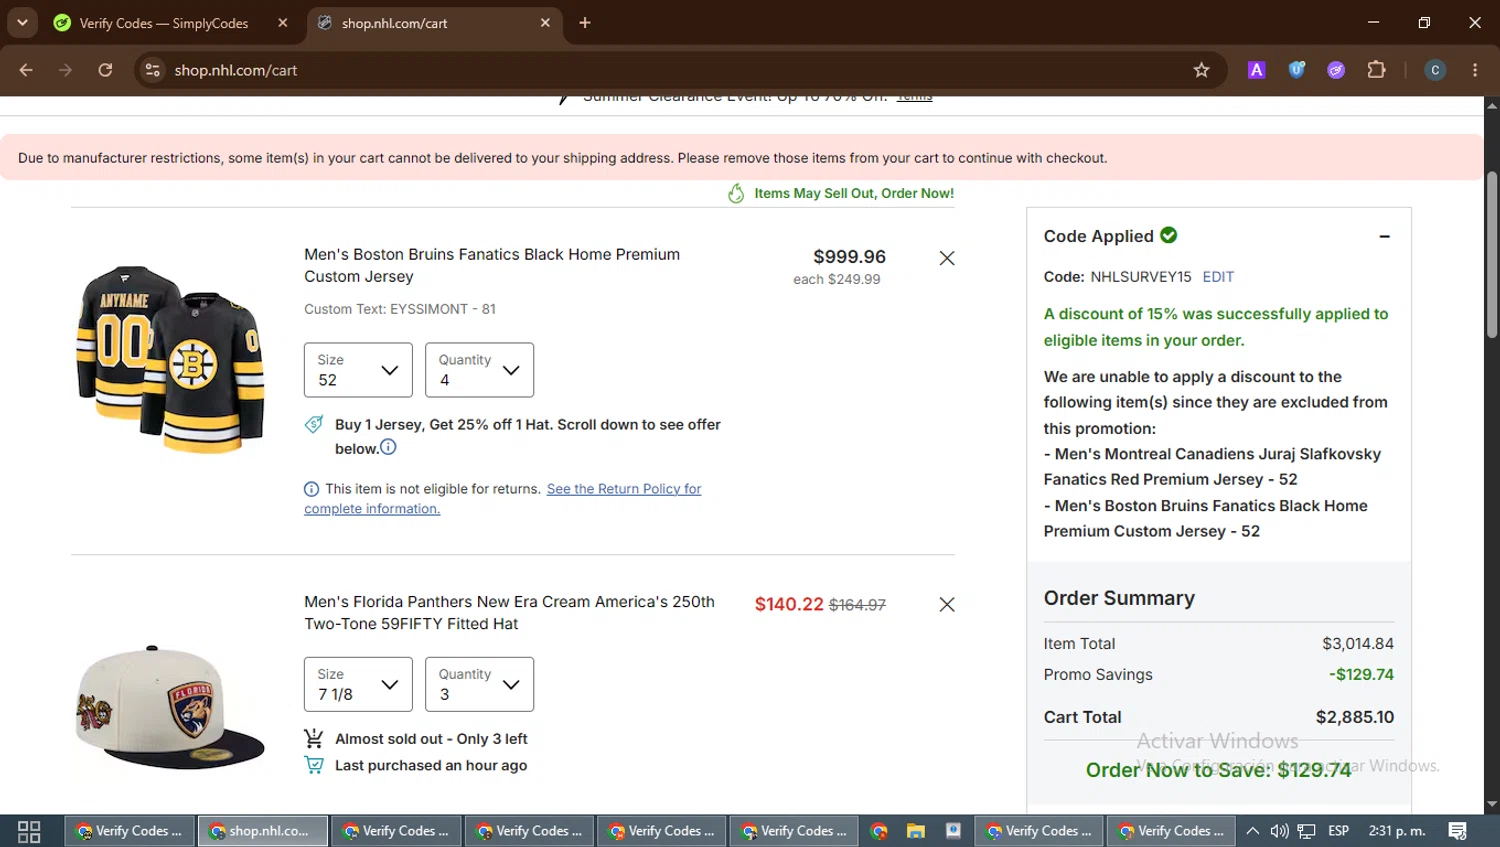The image size is (1500, 847).
Task: Click the text each $249.99
Action: tap(837, 280)
